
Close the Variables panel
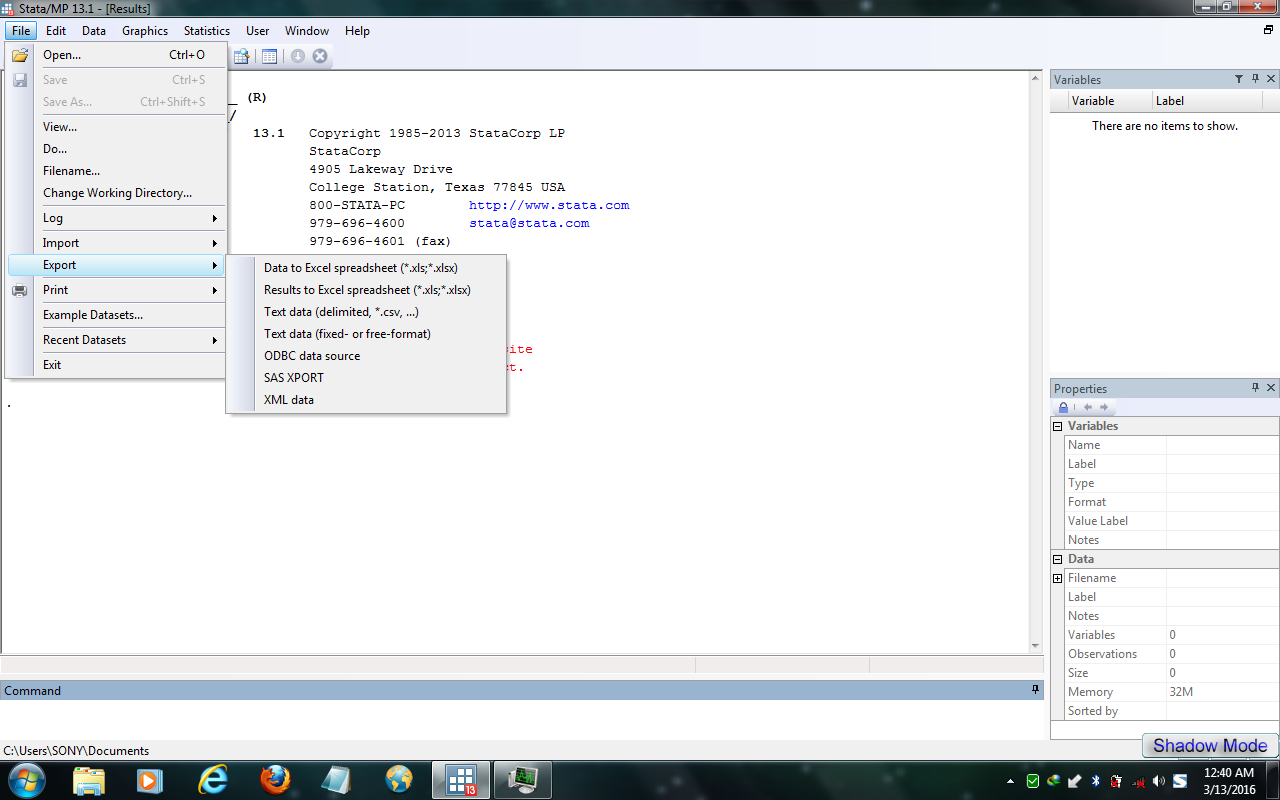point(1271,79)
